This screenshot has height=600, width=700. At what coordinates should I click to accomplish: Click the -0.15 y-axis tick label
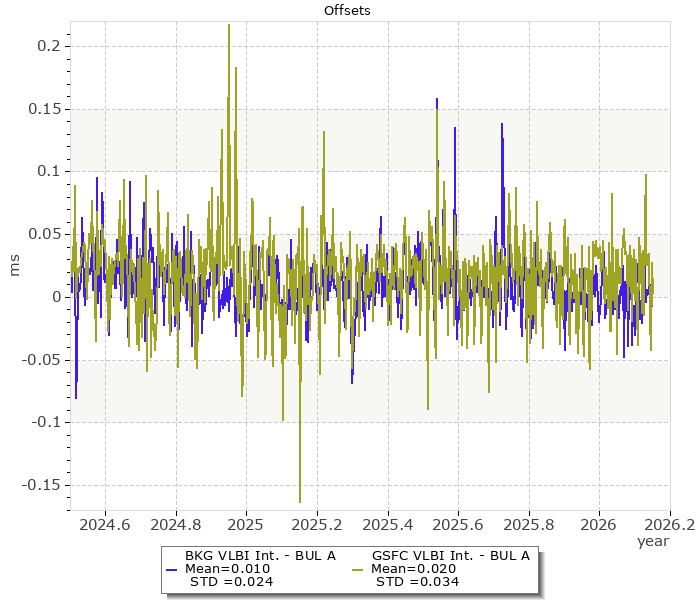point(42,485)
